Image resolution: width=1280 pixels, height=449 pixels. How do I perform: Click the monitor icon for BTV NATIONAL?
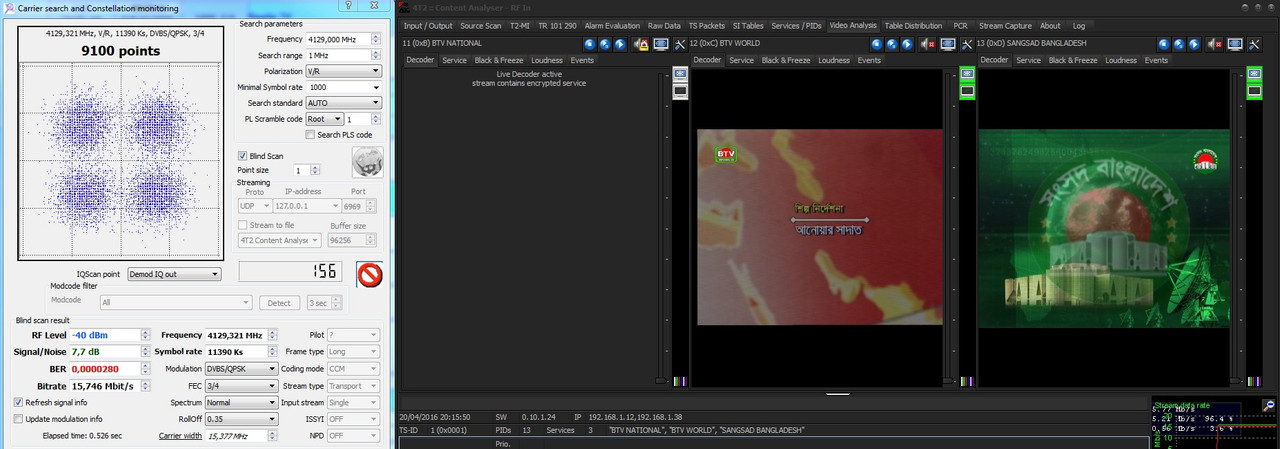661,44
